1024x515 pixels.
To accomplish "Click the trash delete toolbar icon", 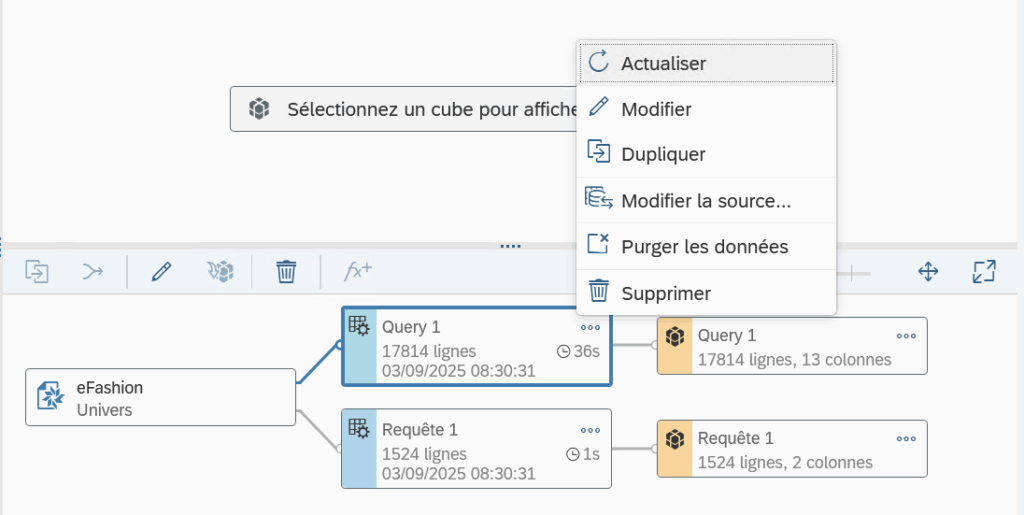I will pyautogui.click(x=286, y=271).
